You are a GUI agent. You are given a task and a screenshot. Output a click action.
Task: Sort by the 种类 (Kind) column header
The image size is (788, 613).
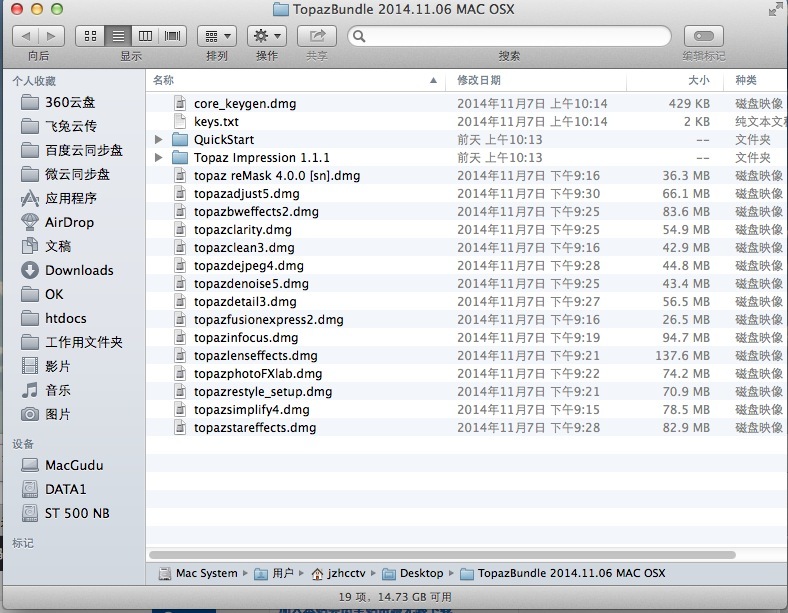[x=756, y=80]
